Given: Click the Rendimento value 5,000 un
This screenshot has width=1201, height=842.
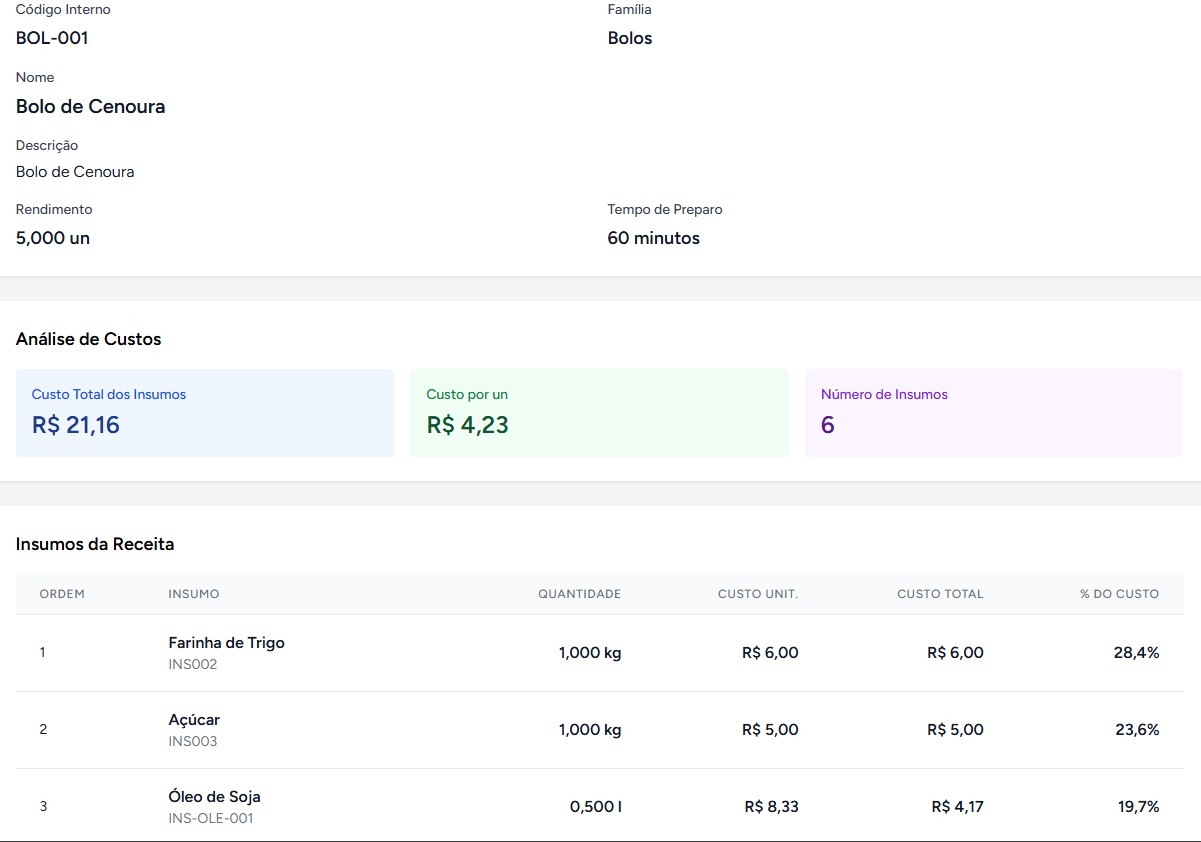Looking at the screenshot, I should (x=53, y=238).
